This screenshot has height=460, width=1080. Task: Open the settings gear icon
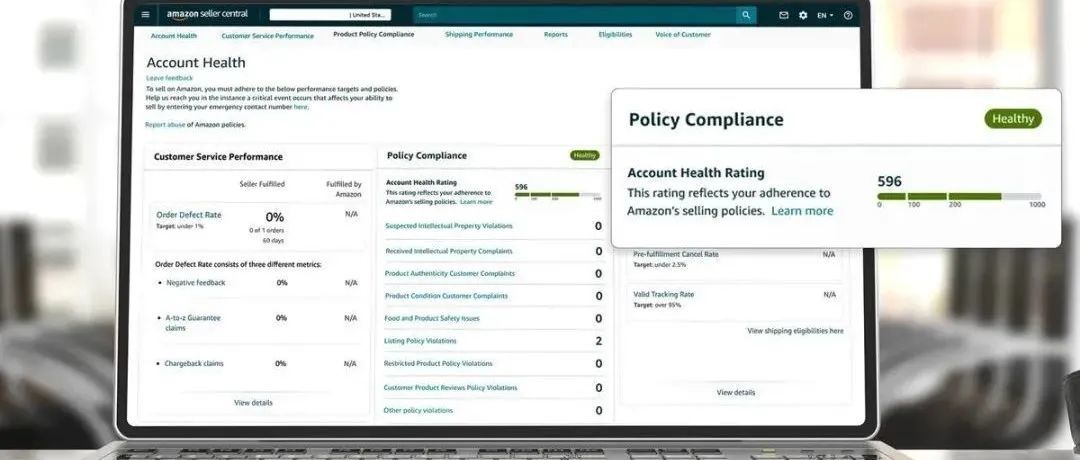pos(803,15)
